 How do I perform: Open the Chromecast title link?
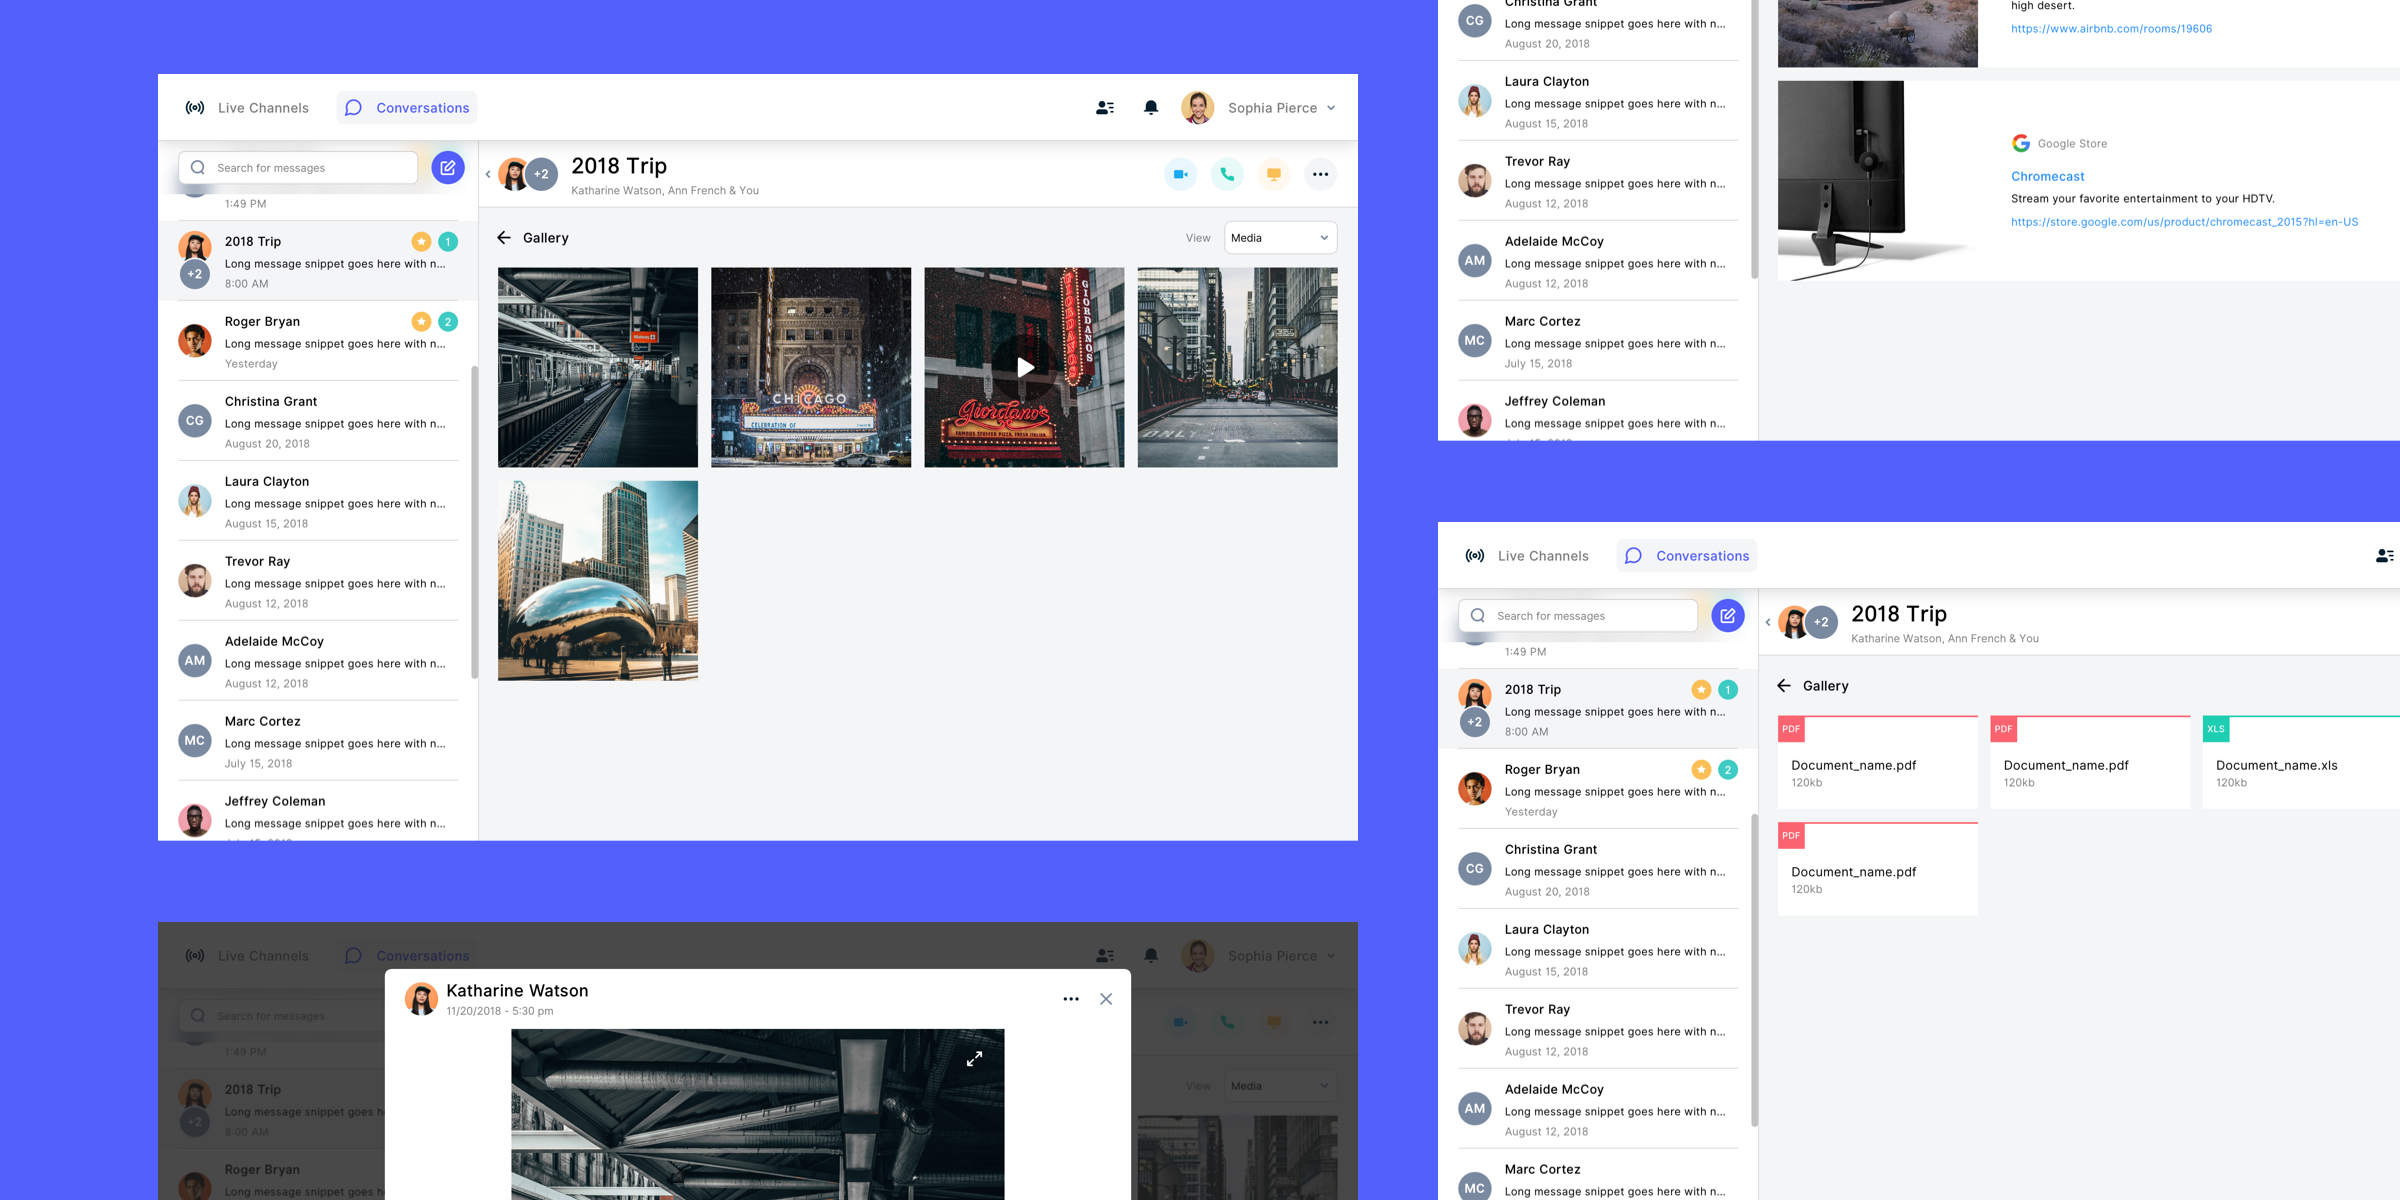pos(2047,176)
